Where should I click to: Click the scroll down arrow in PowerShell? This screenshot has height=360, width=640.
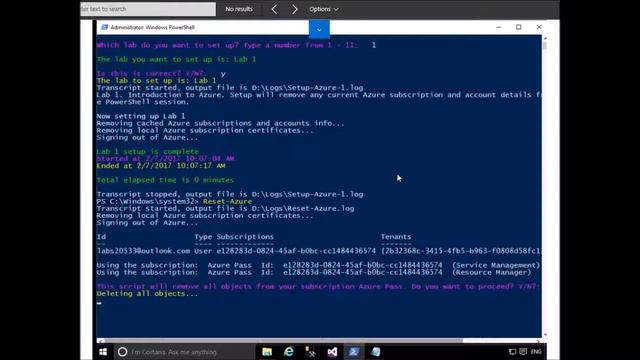coord(545,335)
